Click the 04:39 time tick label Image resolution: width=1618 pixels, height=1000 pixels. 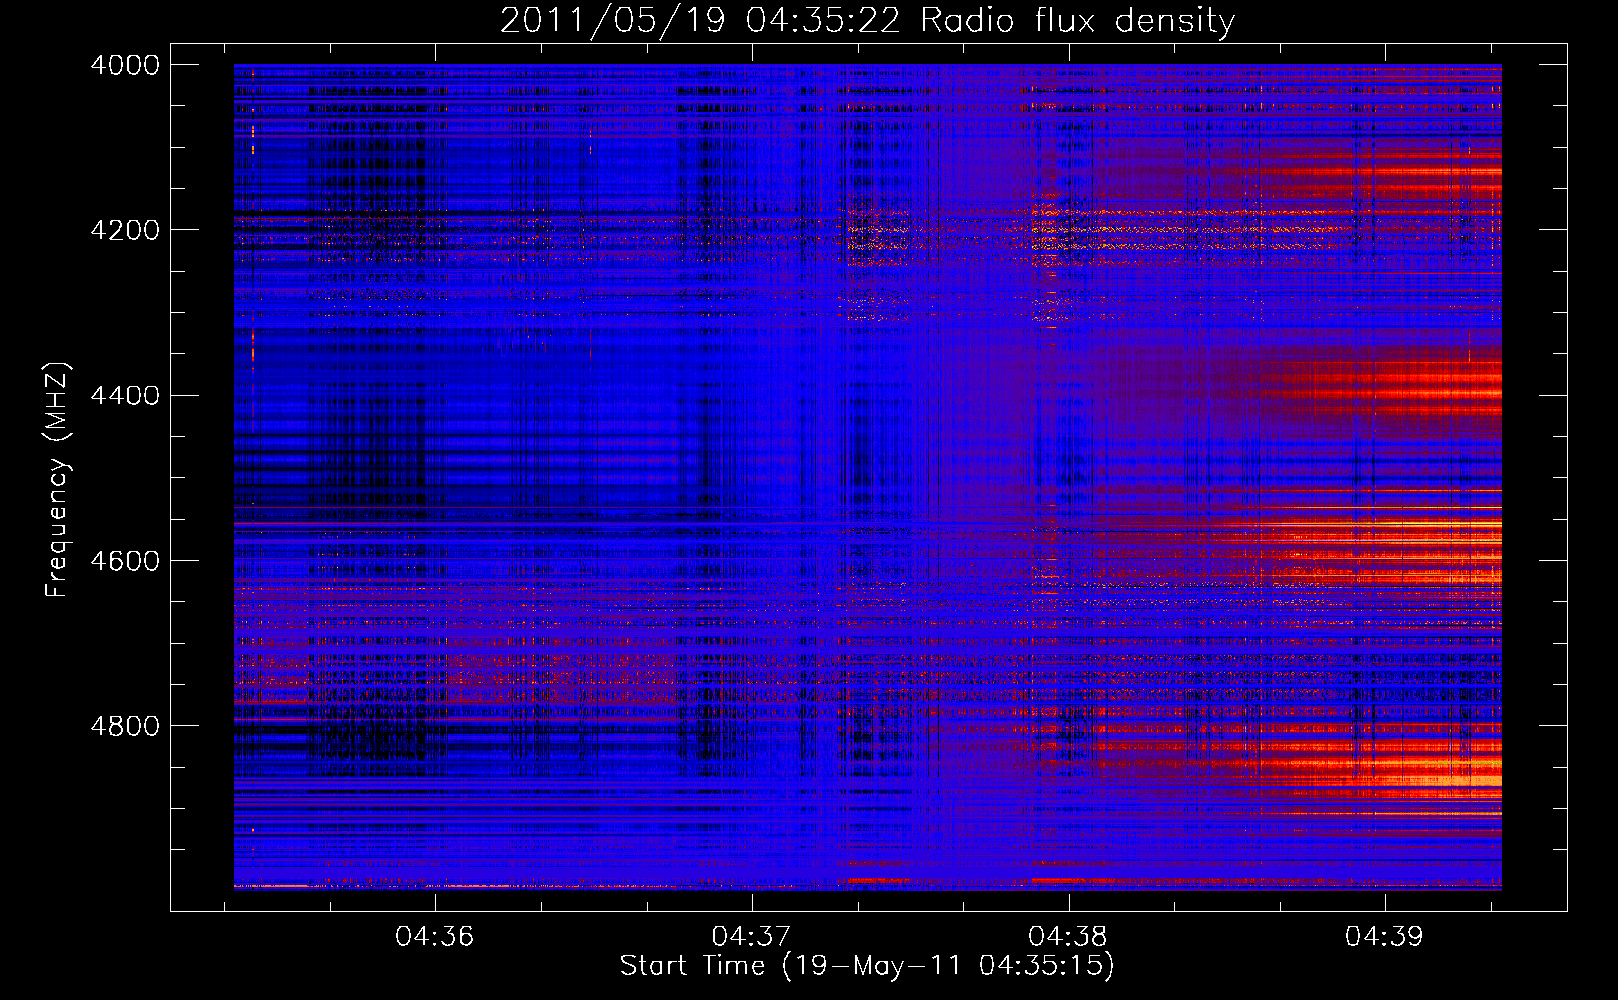coord(1384,937)
